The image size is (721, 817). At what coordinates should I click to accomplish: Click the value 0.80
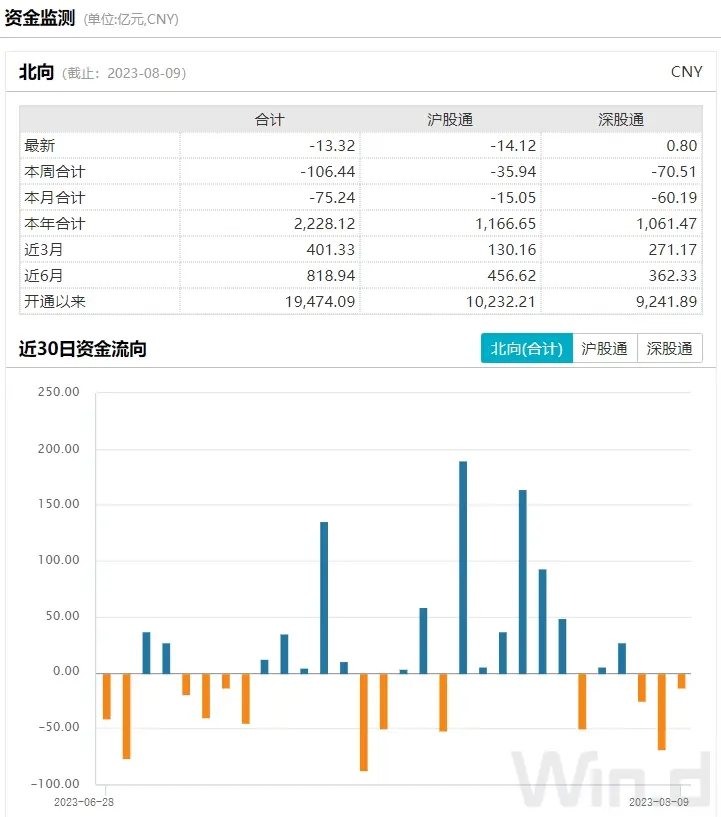(681, 146)
